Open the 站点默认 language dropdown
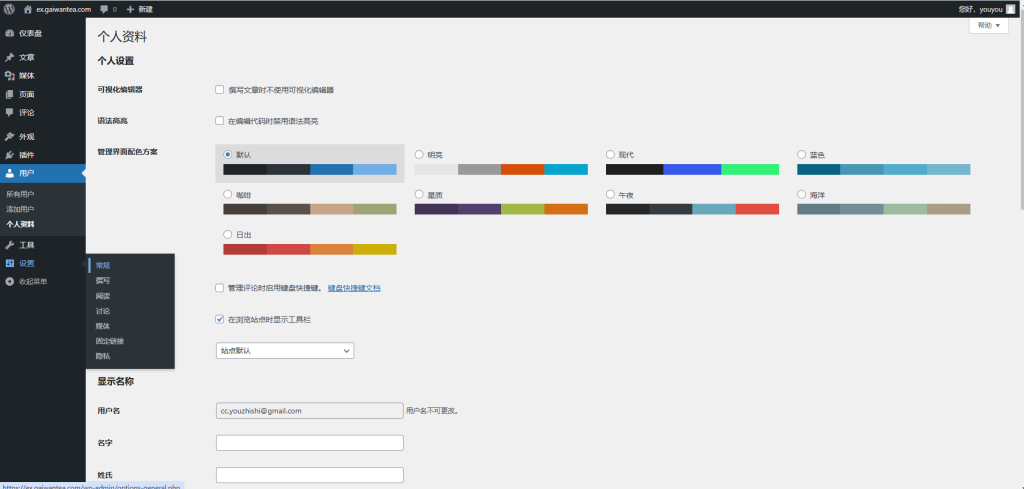The image size is (1024, 489). [x=285, y=351]
